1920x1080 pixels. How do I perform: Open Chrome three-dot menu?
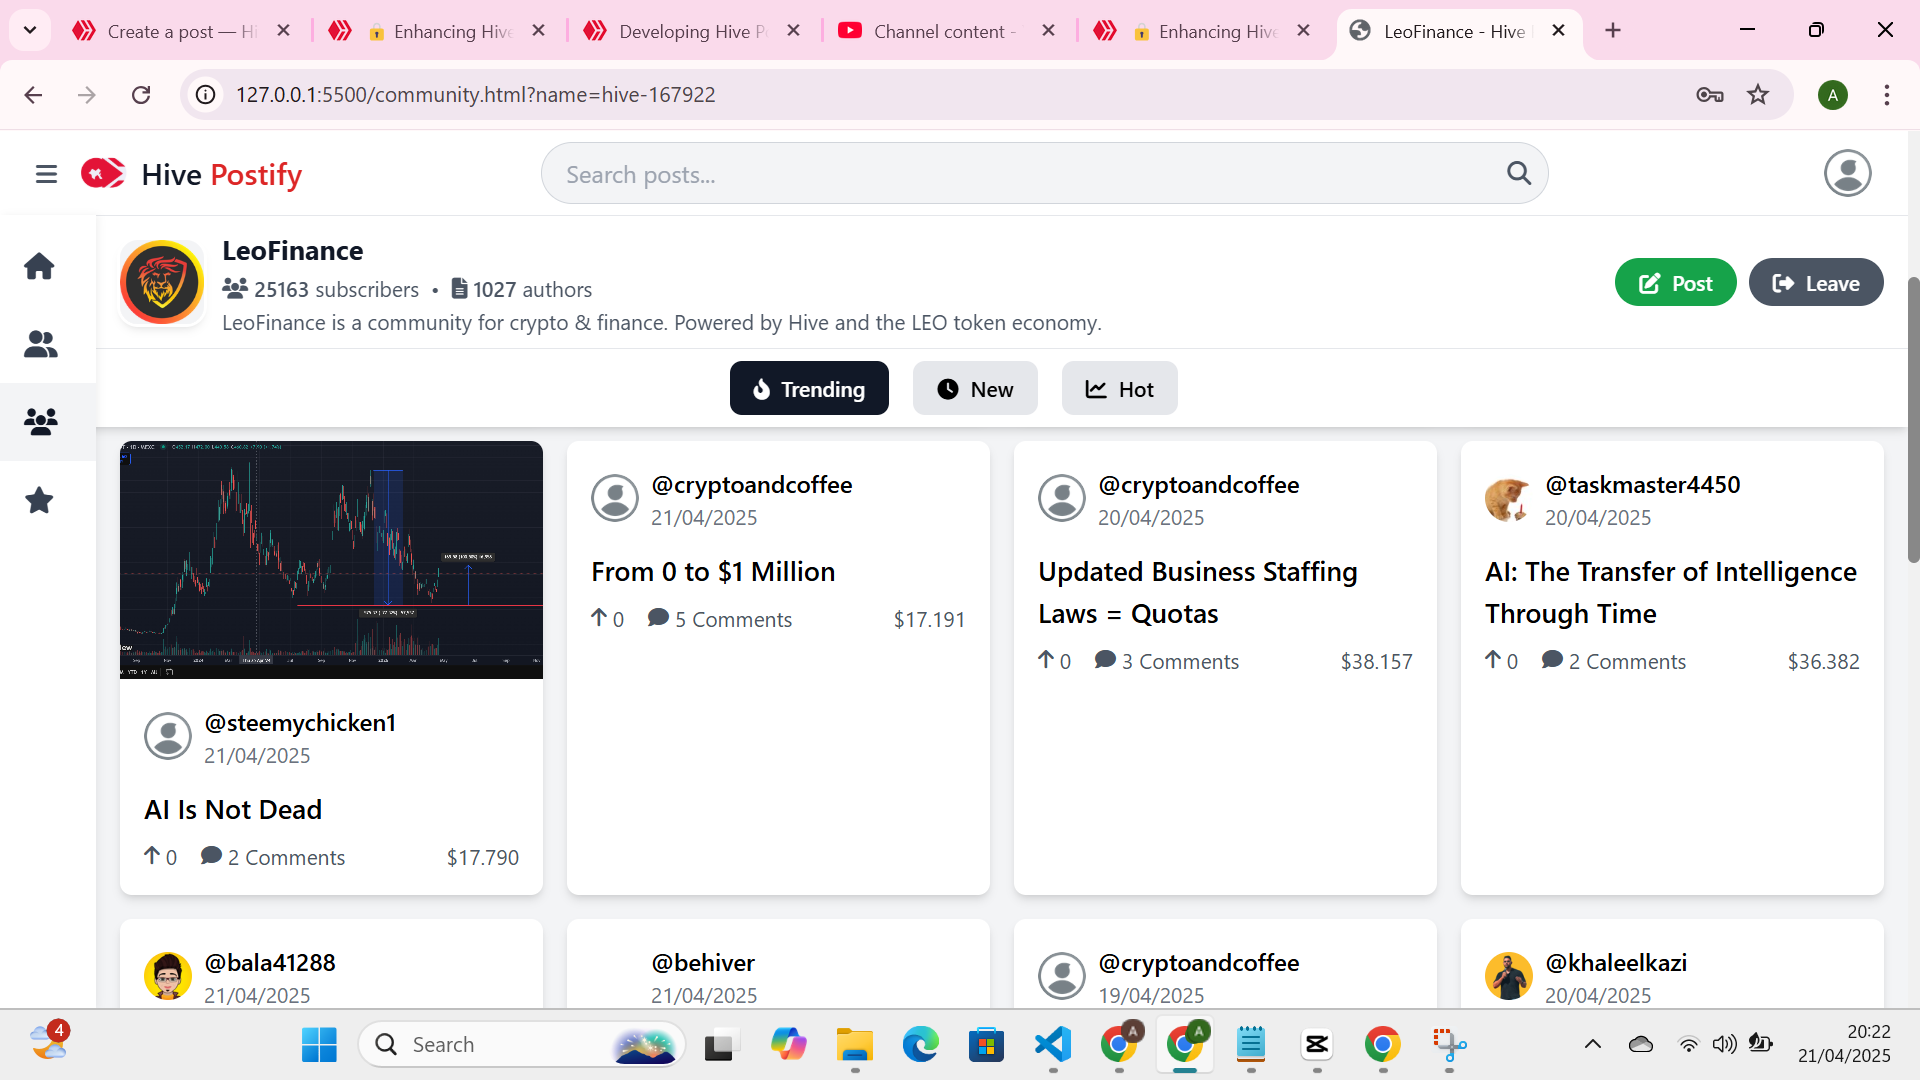(x=1886, y=94)
